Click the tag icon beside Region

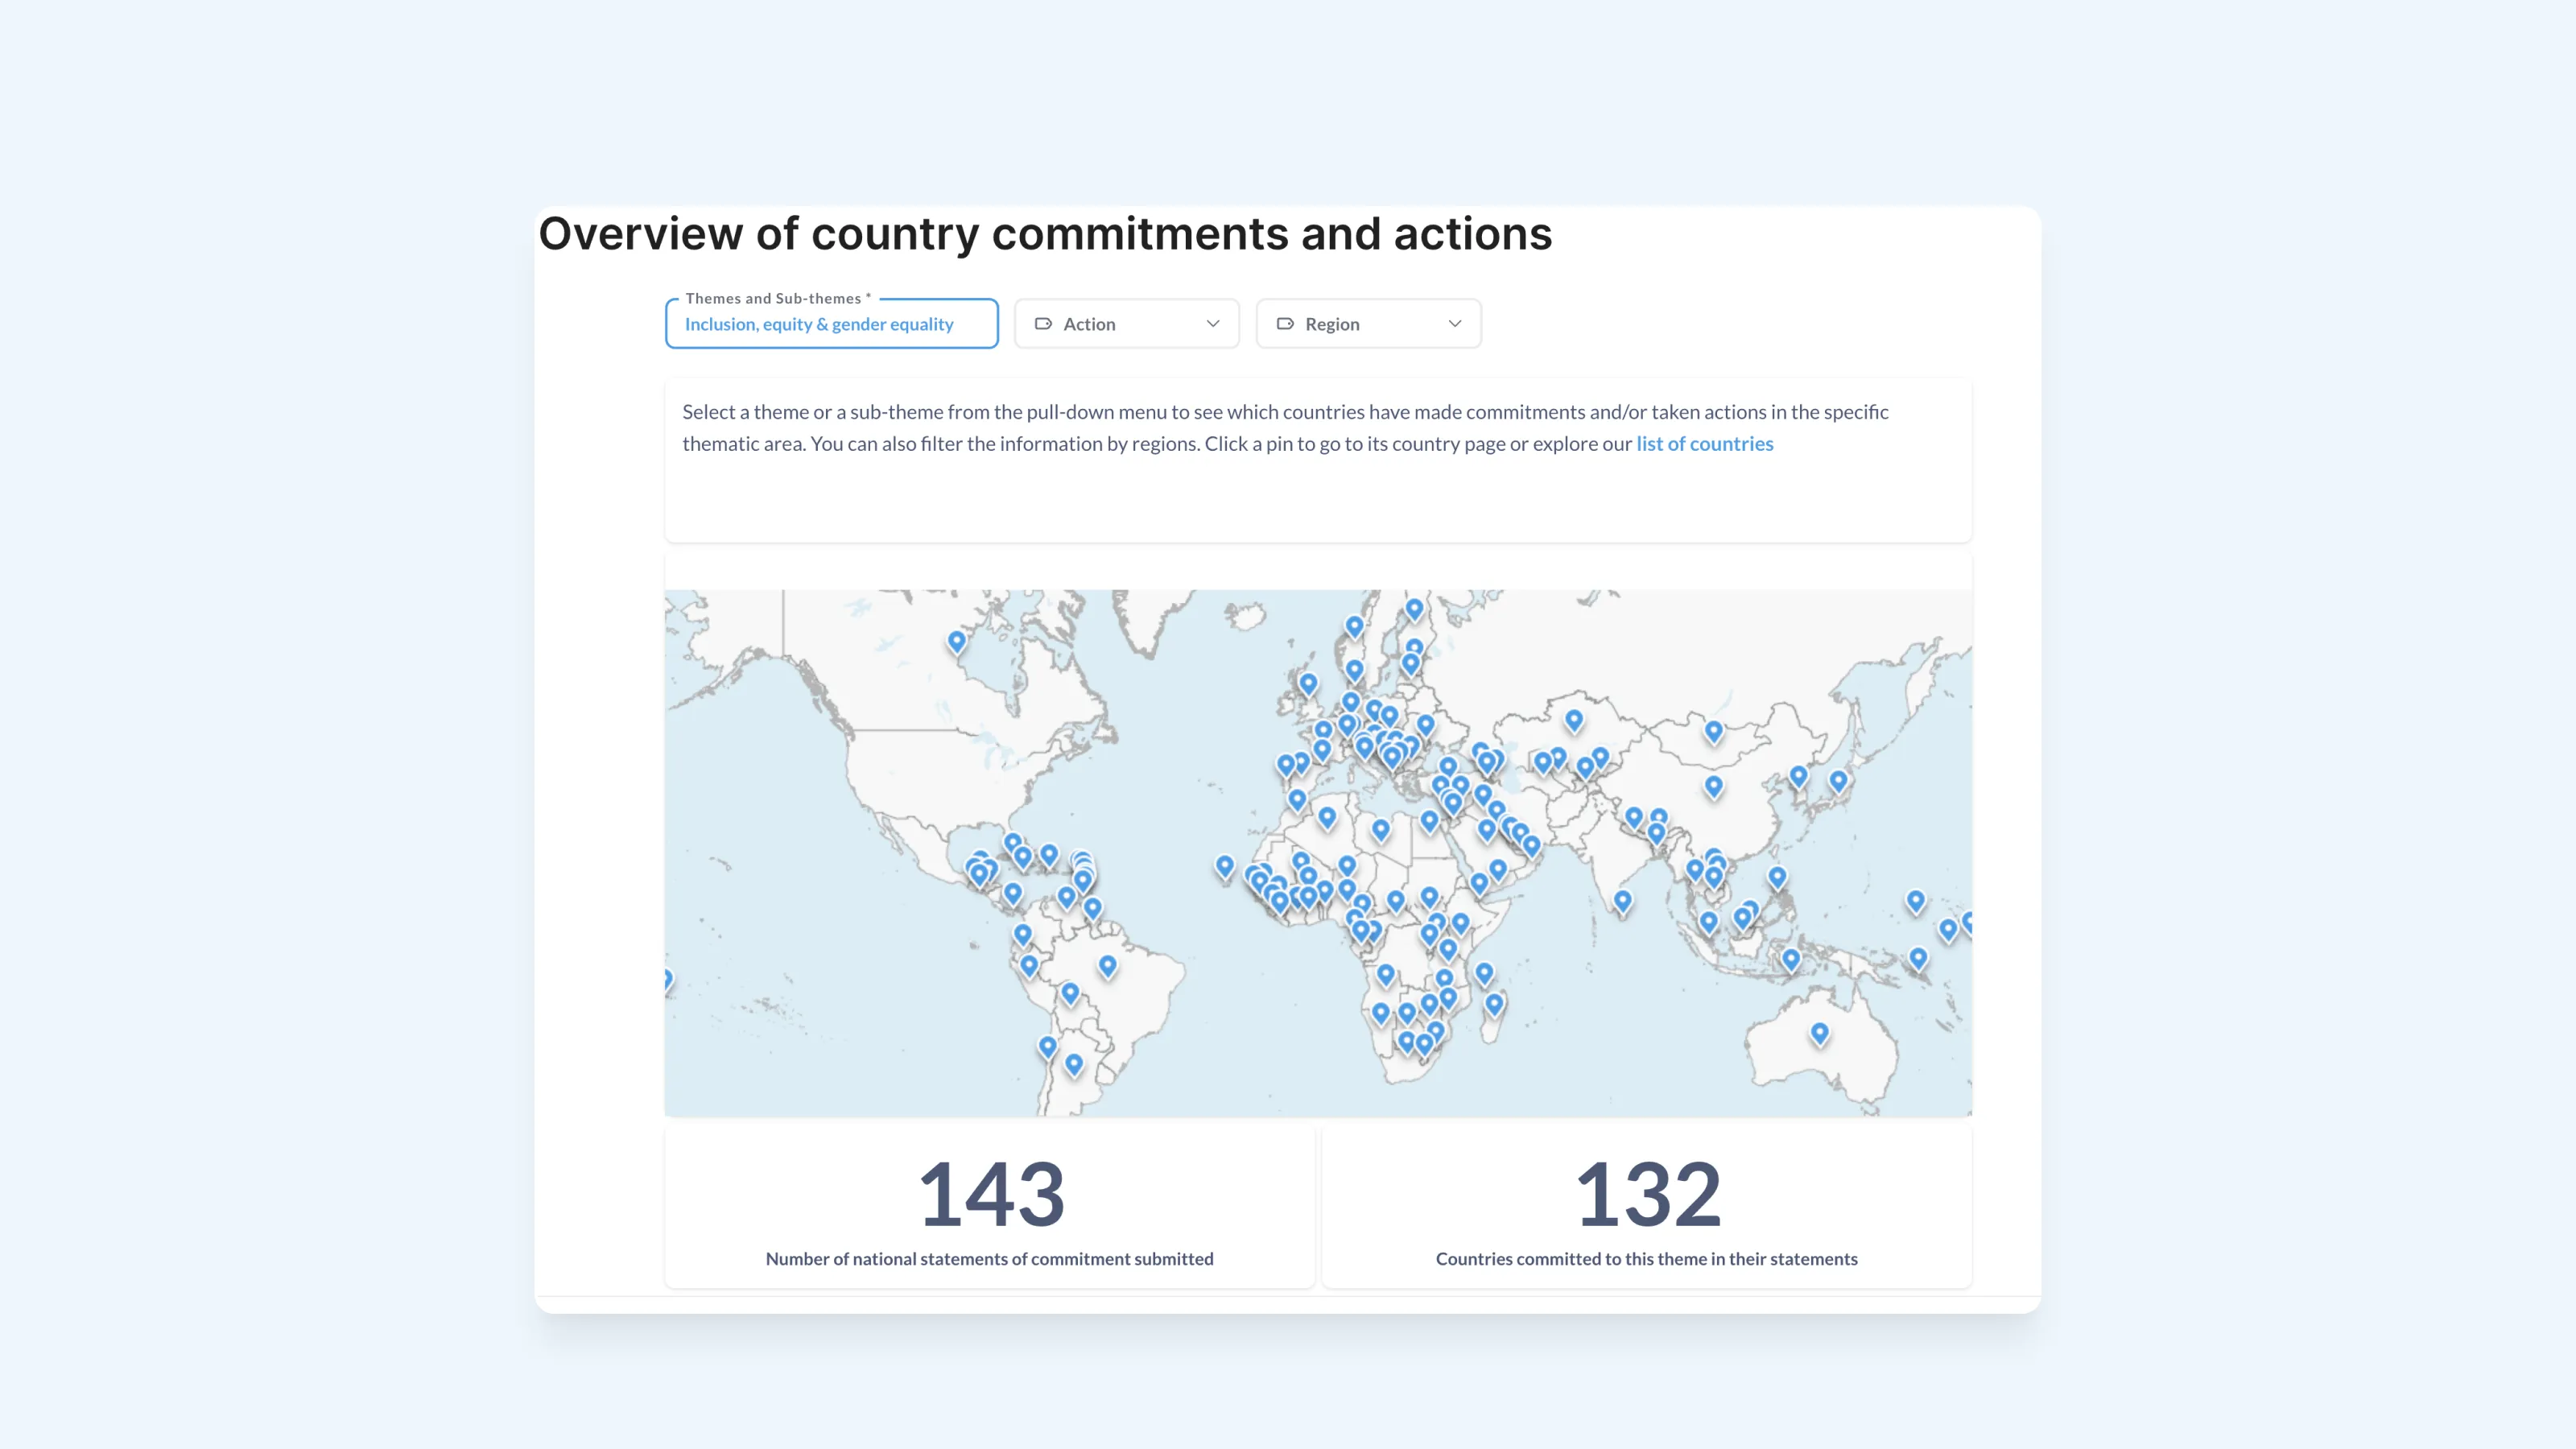1285,324
